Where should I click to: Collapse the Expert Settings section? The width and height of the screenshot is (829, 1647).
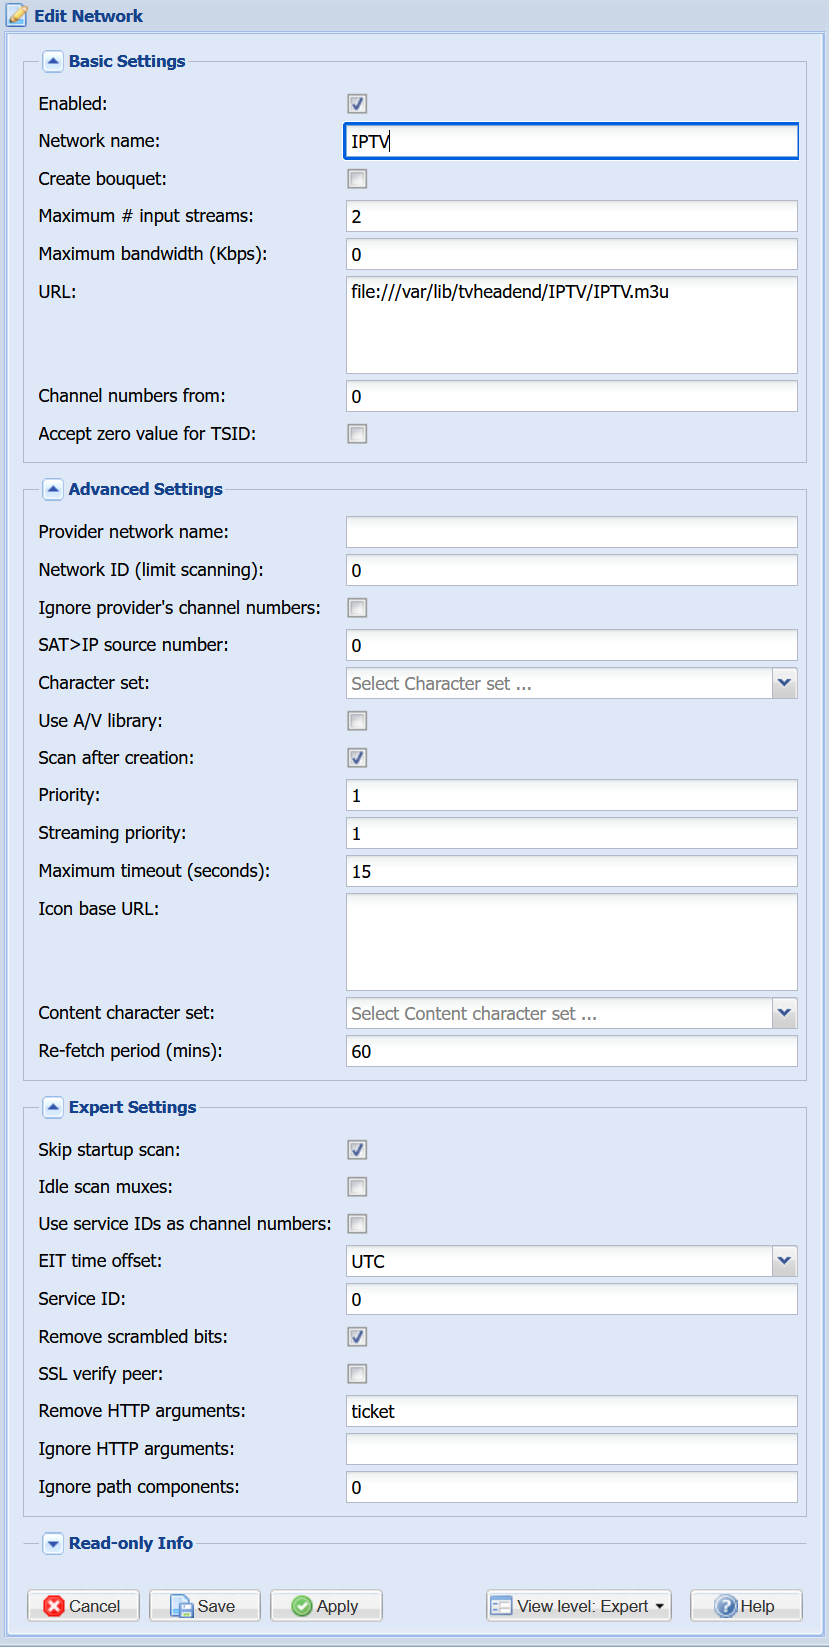point(53,1107)
